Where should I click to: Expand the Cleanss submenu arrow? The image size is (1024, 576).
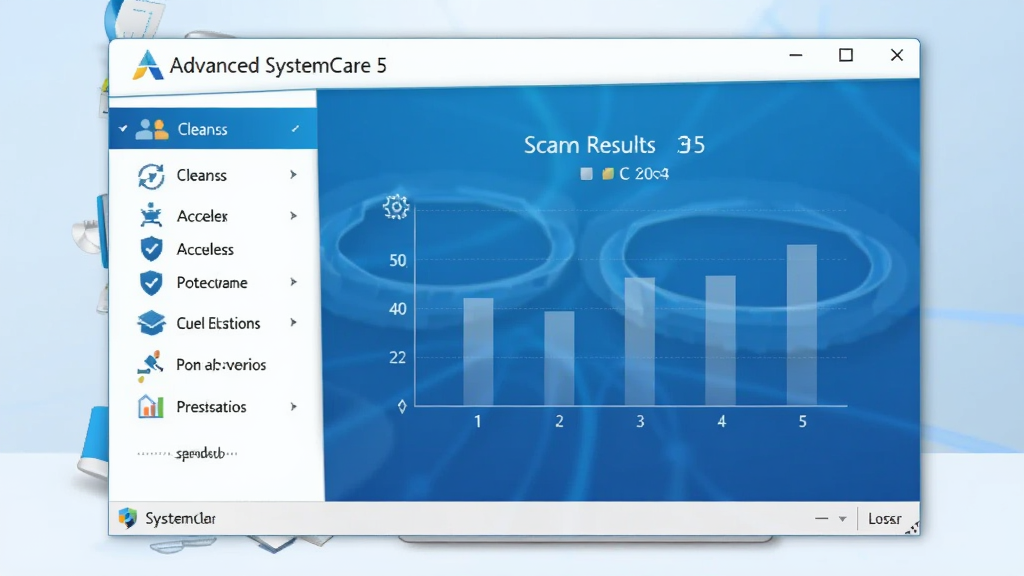(293, 174)
